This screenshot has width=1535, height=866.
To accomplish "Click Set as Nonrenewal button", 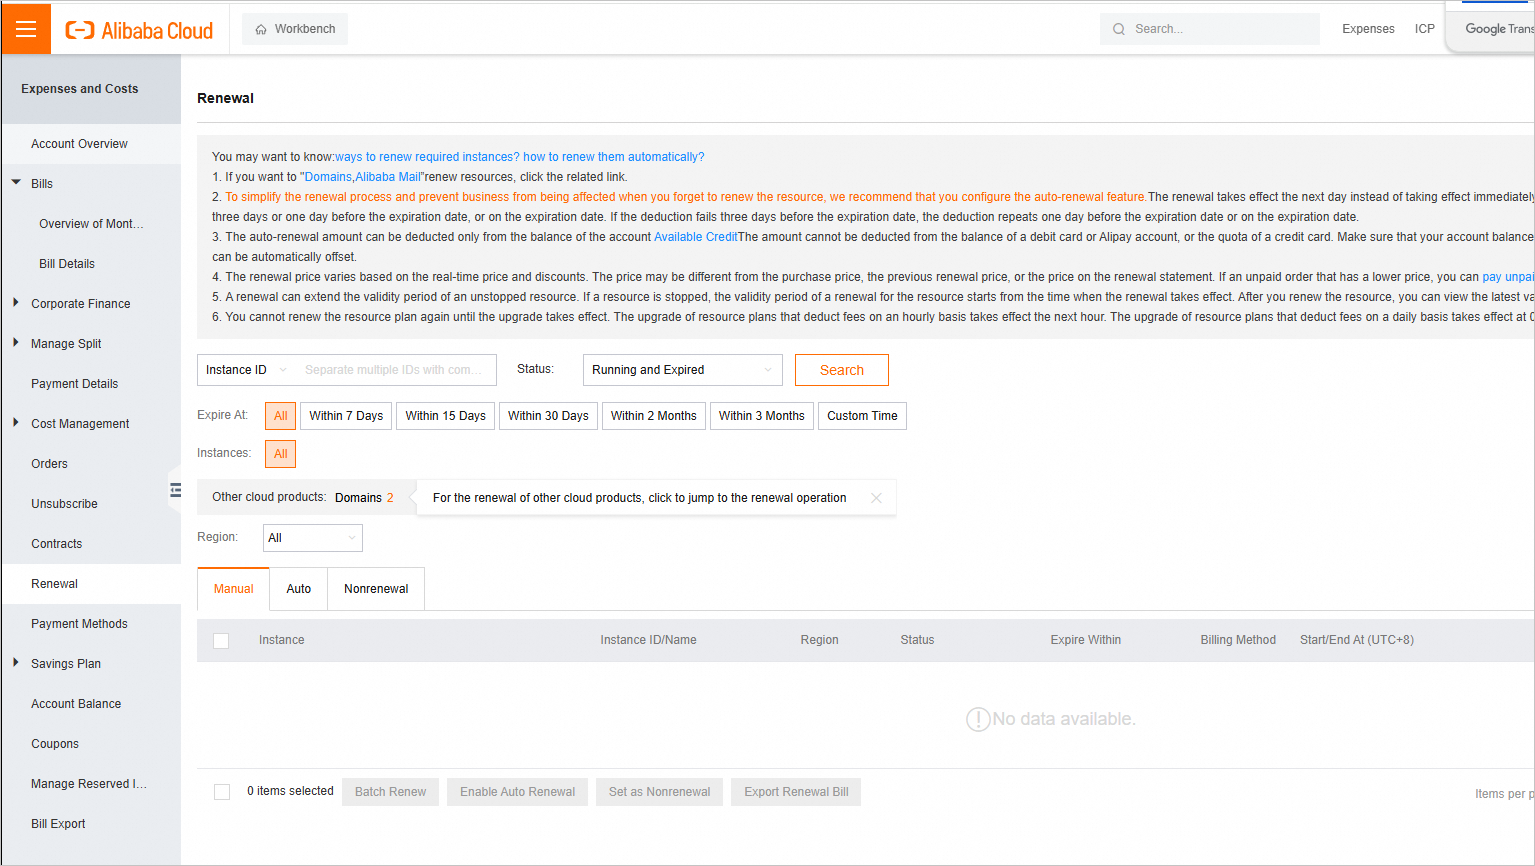I will coord(659,792).
